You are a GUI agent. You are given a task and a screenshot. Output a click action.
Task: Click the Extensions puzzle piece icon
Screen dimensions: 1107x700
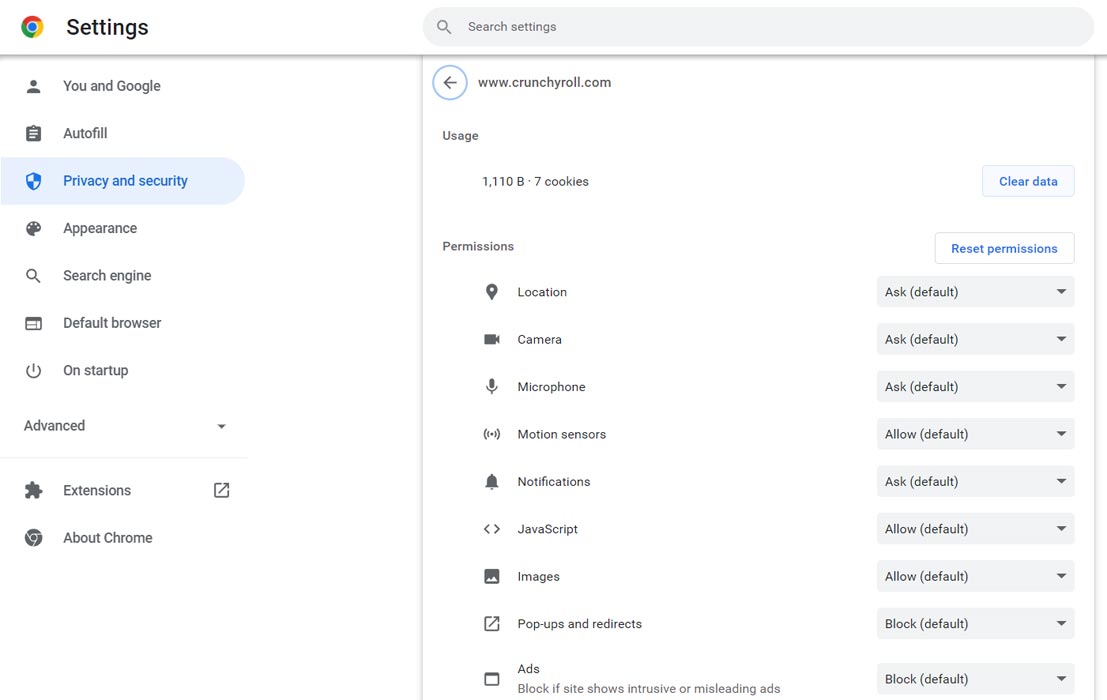click(x=33, y=490)
